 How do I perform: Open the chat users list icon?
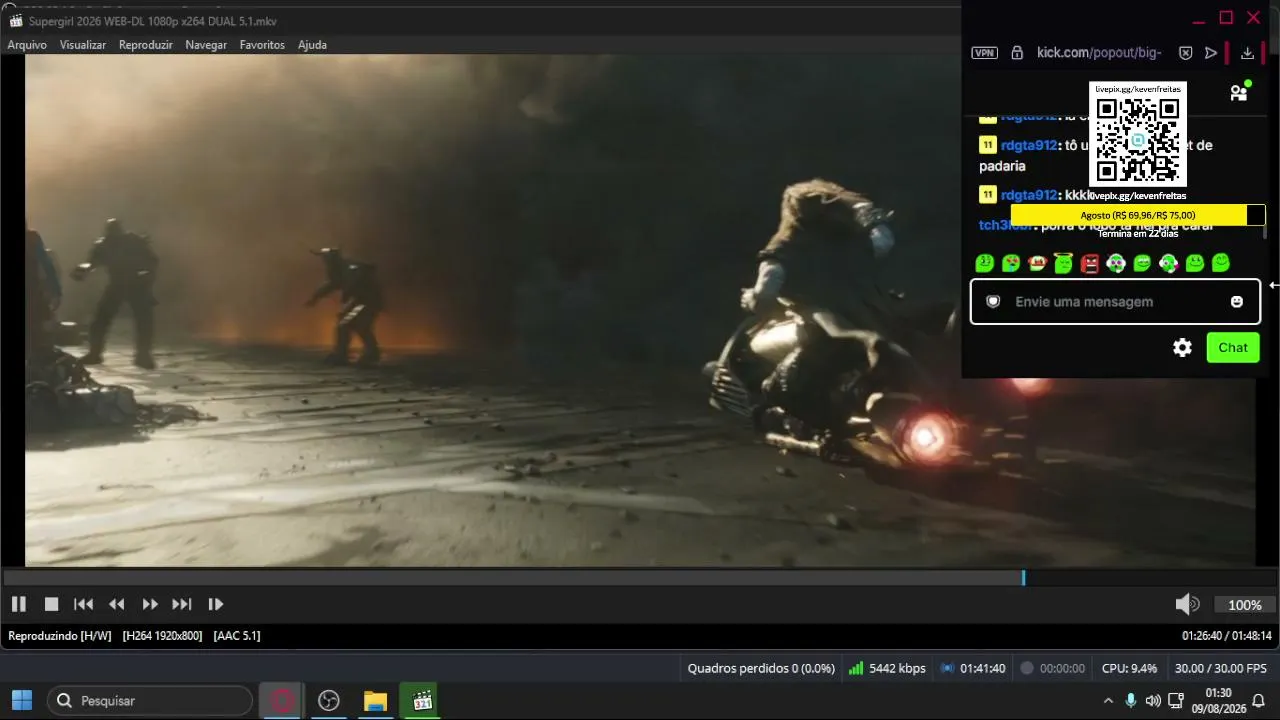[x=1239, y=93]
